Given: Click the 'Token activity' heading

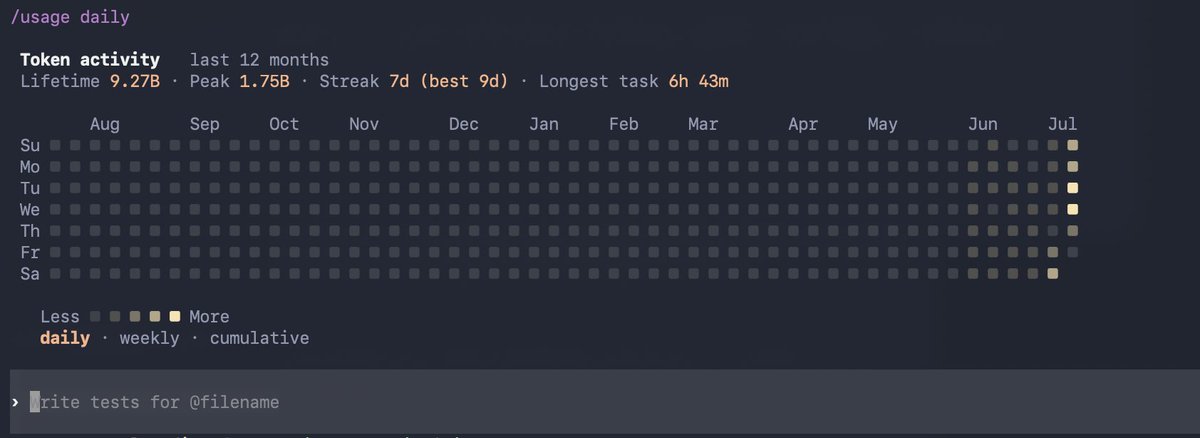Looking at the screenshot, I should (89, 60).
